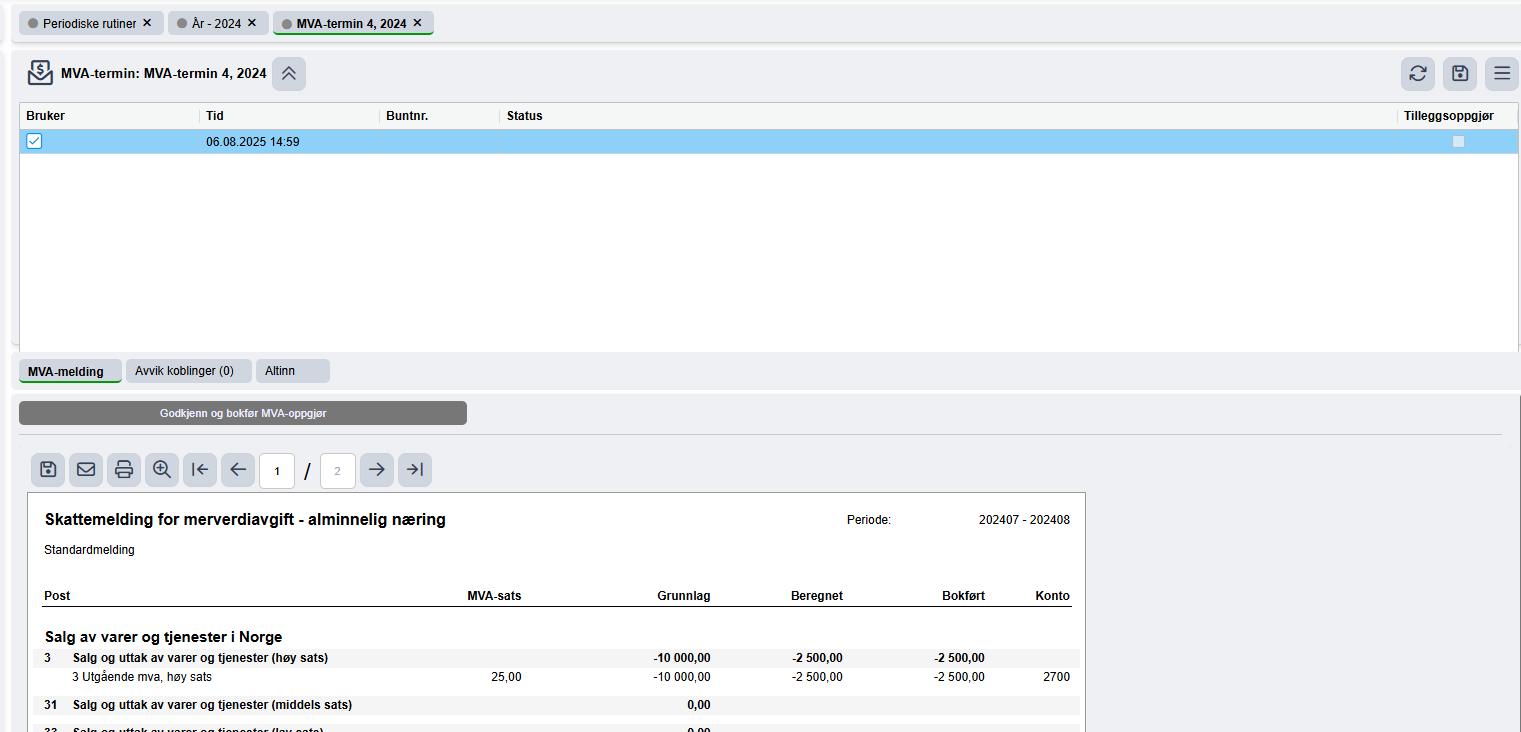Click the MVA-termin inbox icon
Screen dimensions: 1521x732
coord(40,73)
